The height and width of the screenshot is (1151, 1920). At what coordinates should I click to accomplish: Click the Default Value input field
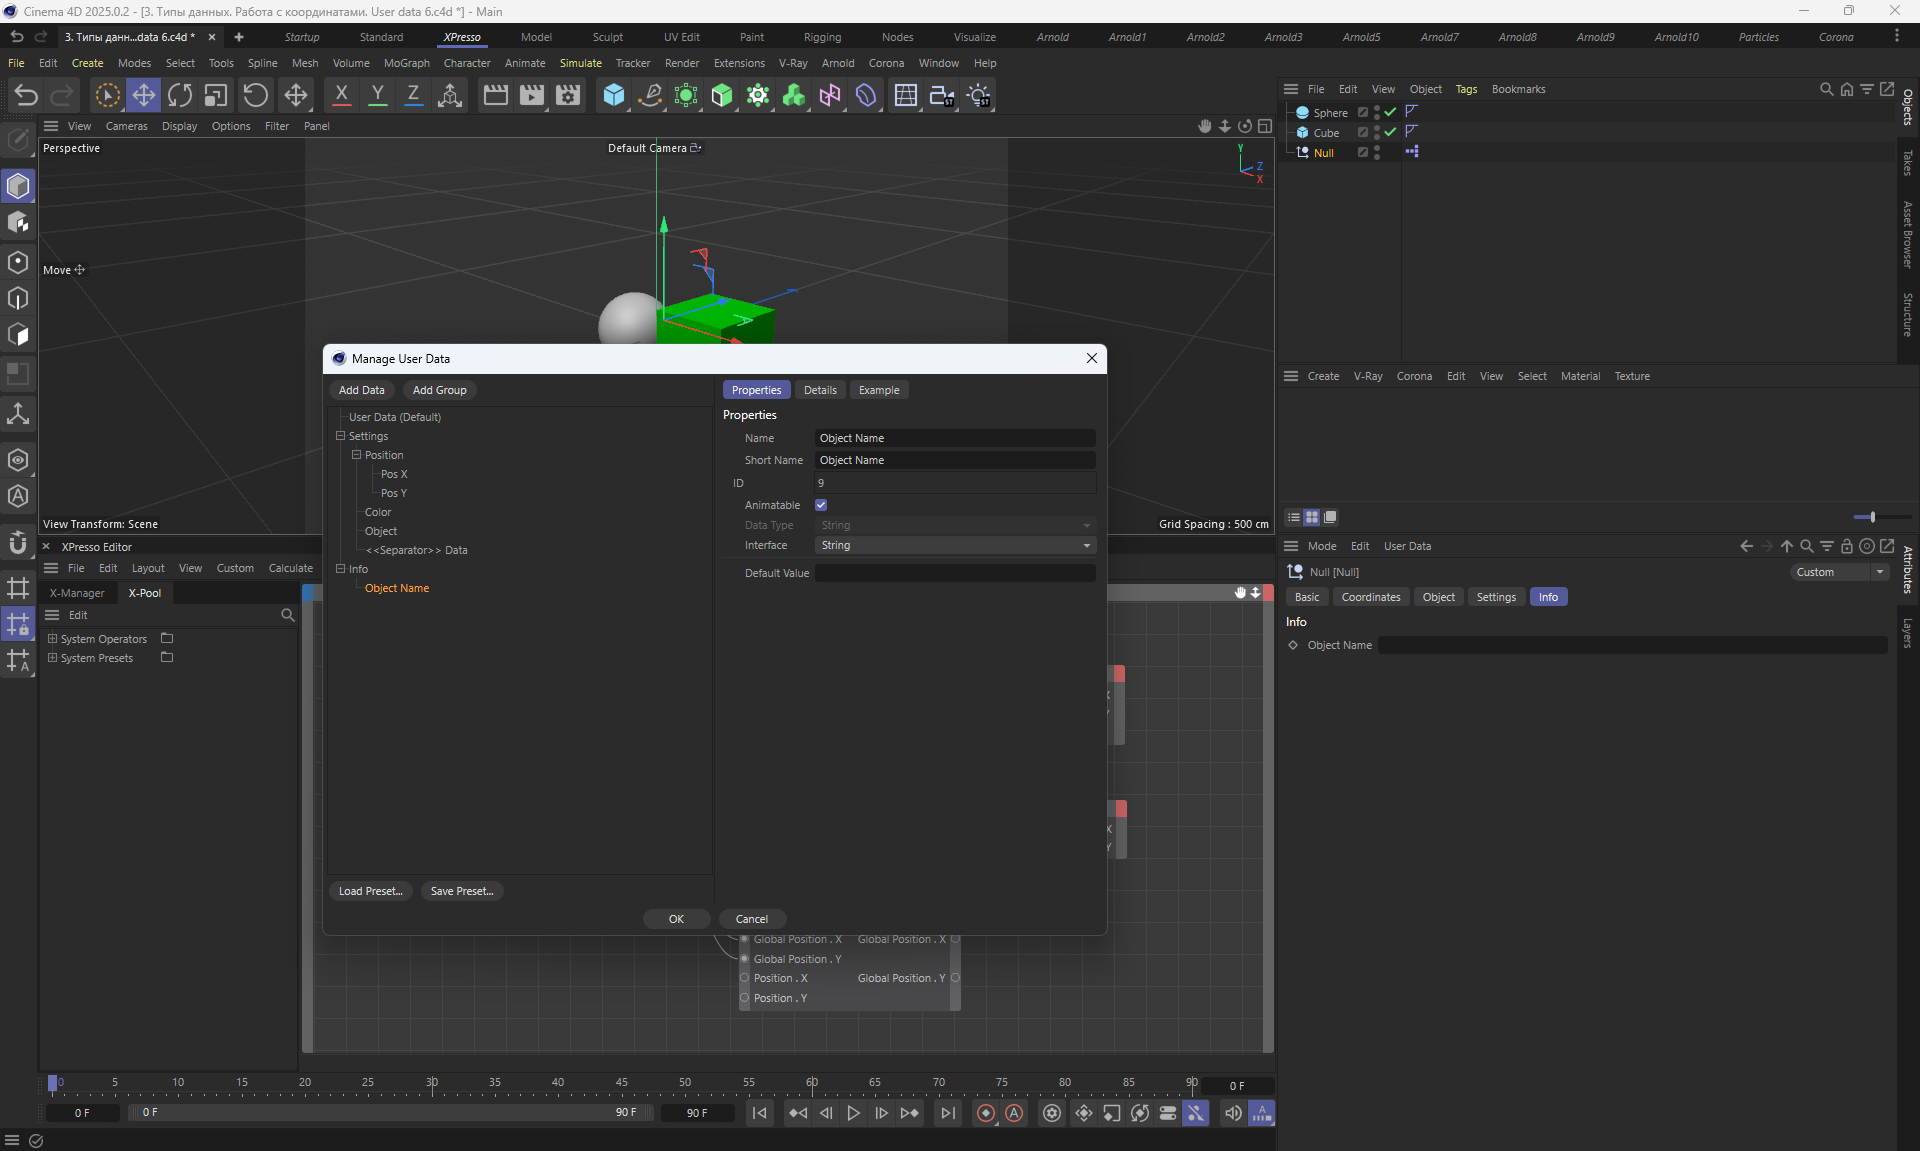(955, 573)
